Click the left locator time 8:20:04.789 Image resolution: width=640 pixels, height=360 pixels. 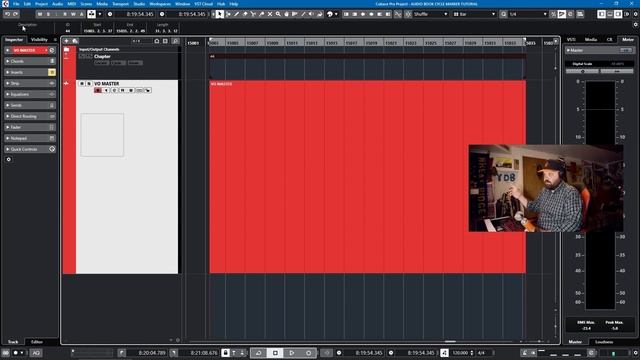[x=152, y=353]
